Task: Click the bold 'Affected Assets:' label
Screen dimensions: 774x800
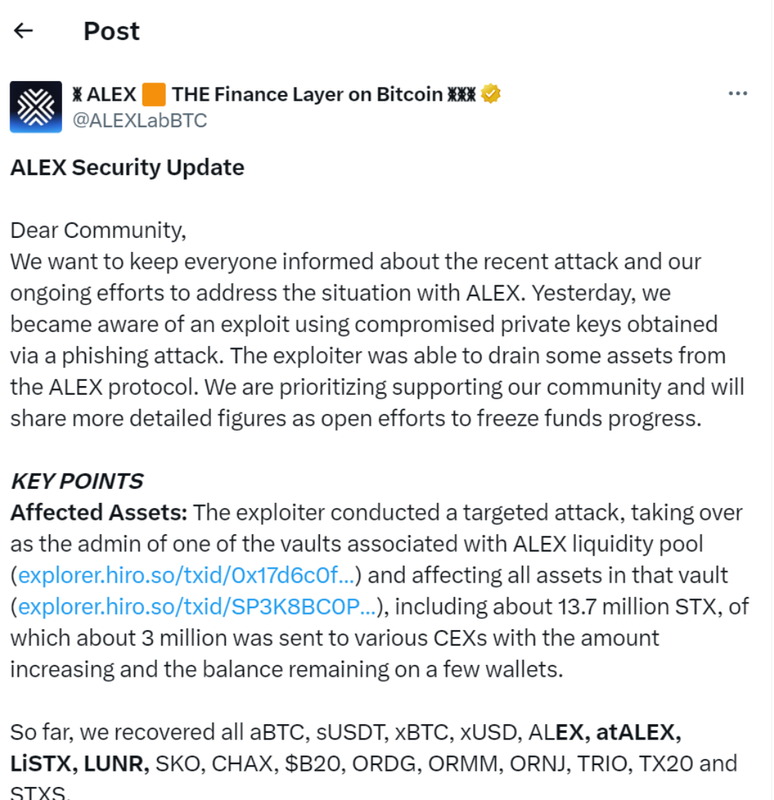Action: pos(99,512)
